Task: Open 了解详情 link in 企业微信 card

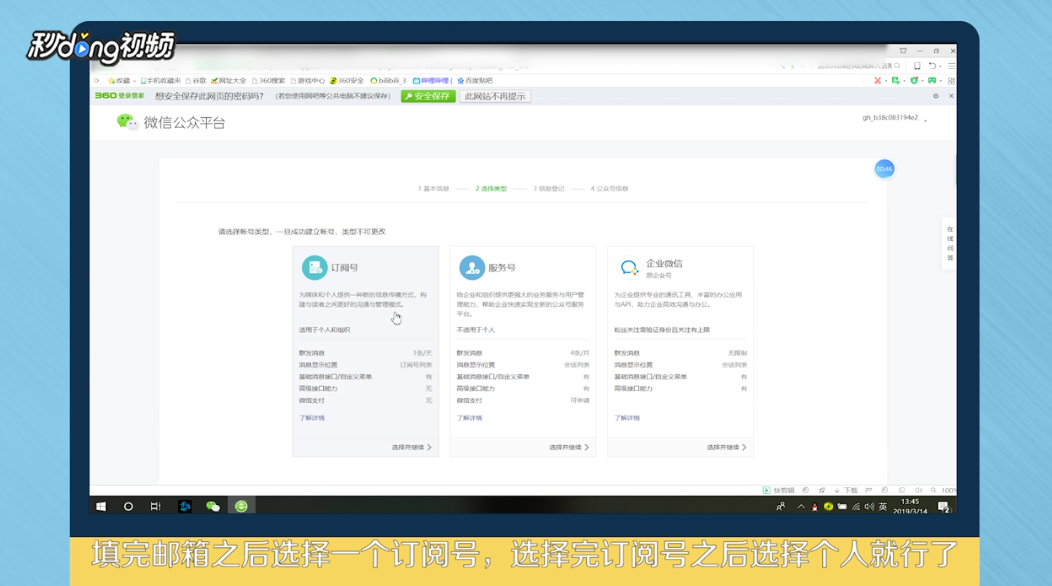Action: tap(627, 418)
